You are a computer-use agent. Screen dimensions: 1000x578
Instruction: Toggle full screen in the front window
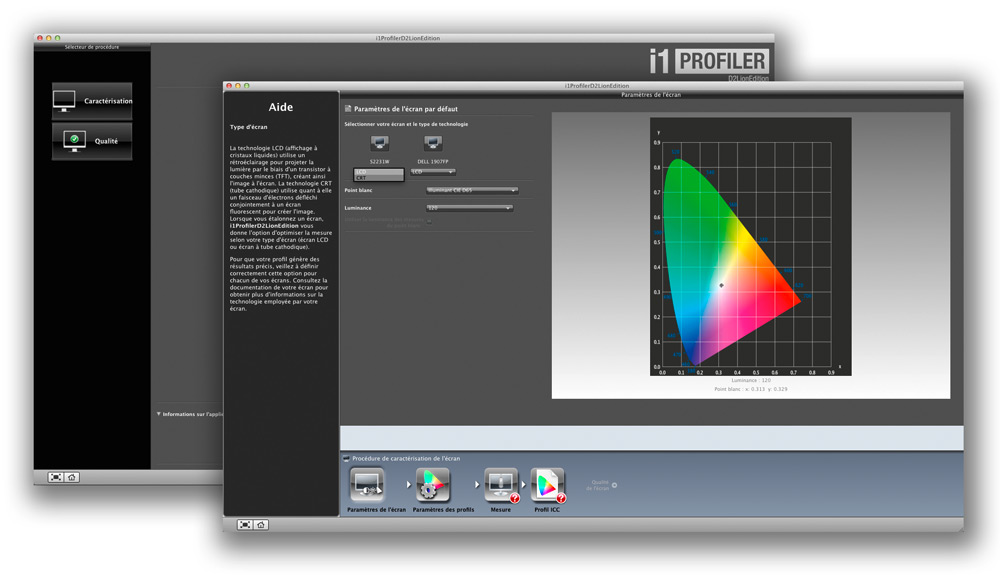(245, 524)
